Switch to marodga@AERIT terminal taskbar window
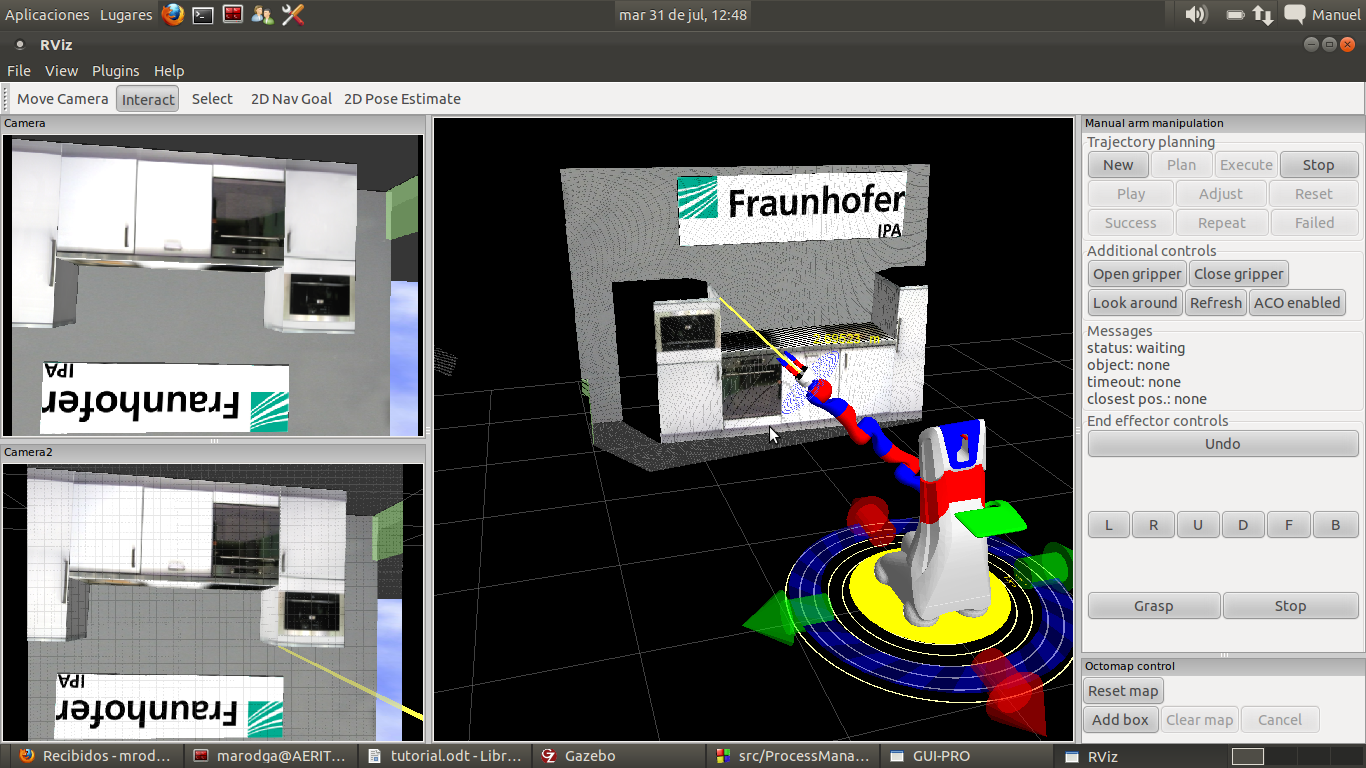The width and height of the screenshot is (1366, 768). tap(270, 756)
